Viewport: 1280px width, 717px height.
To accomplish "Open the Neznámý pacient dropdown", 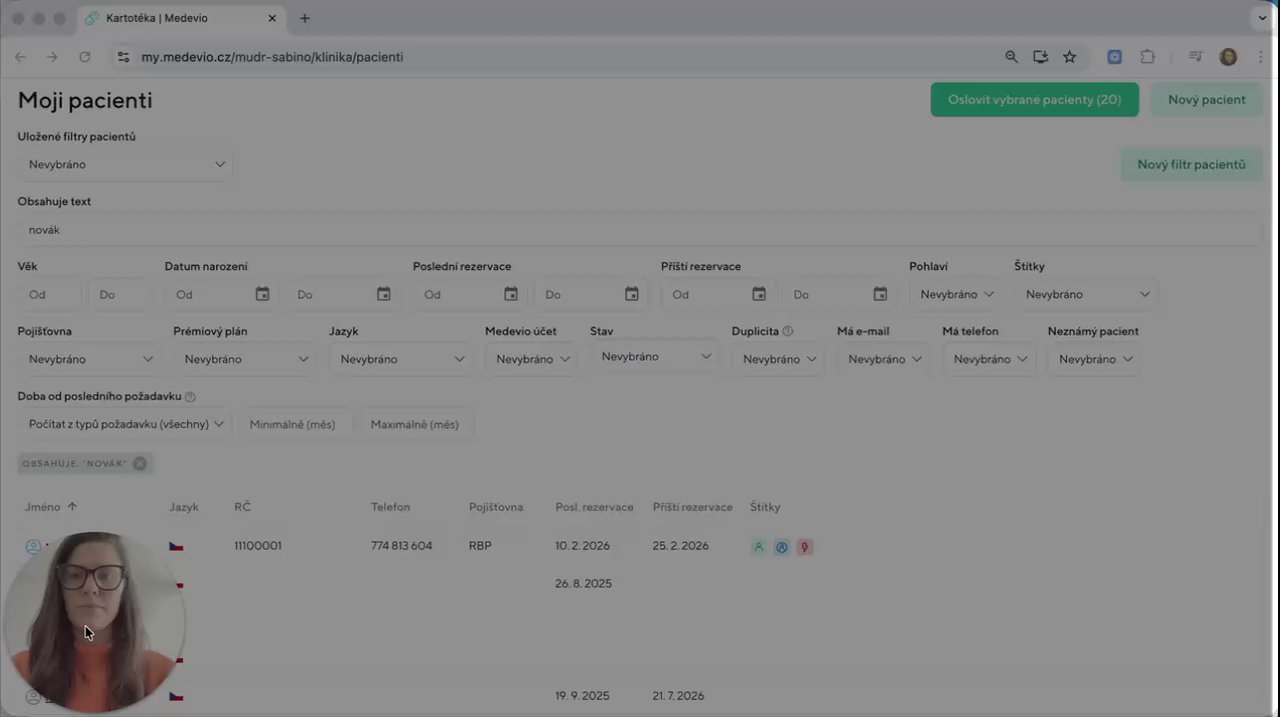I will 1095,359.
